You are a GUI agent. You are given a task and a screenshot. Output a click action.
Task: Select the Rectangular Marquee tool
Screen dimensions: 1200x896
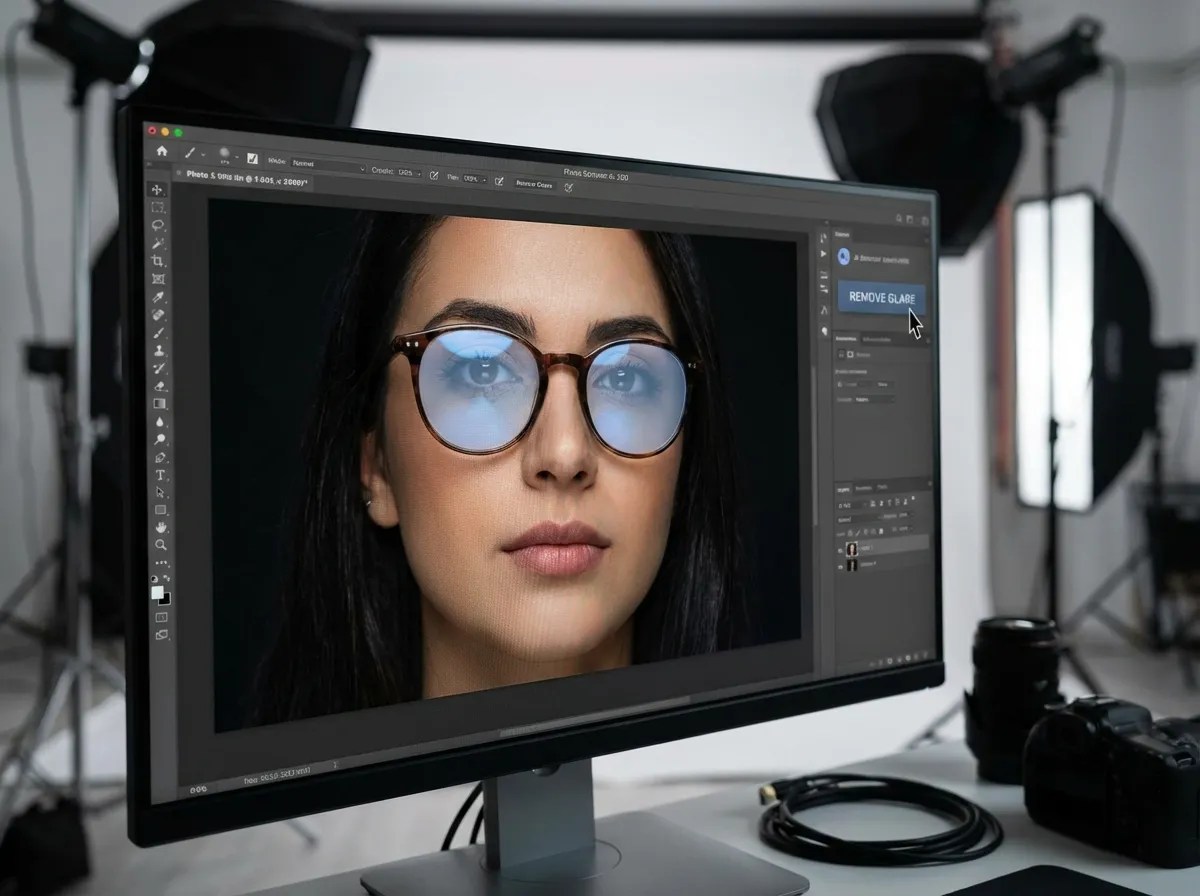tap(157, 207)
